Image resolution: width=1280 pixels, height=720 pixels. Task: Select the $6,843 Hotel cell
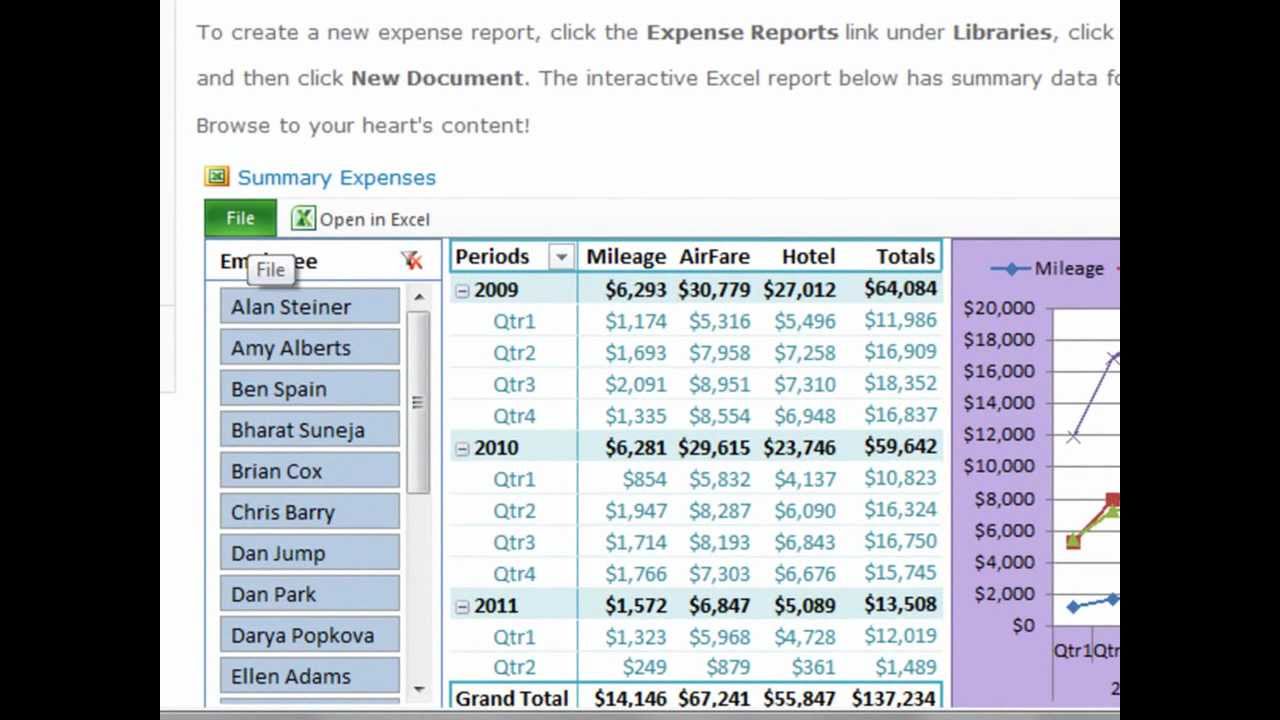point(805,542)
